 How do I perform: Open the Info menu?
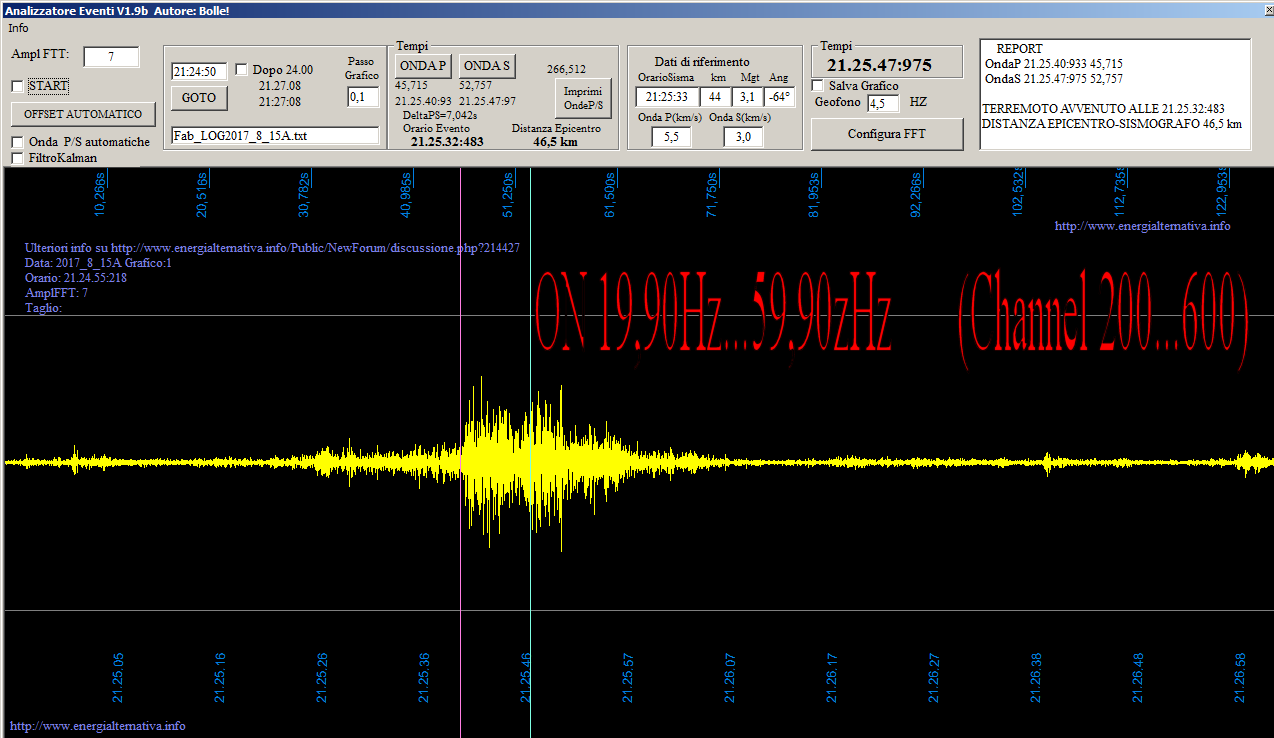click(x=18, y=28)
